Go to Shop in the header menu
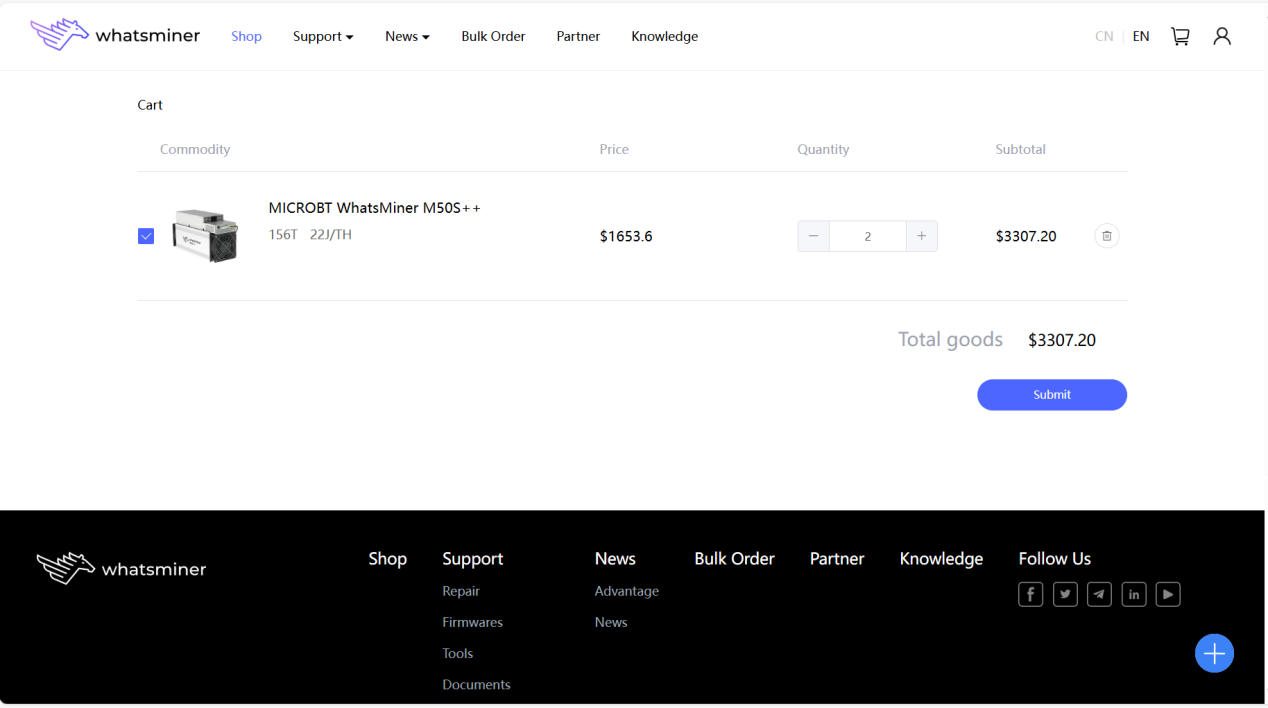 point(246,36)
